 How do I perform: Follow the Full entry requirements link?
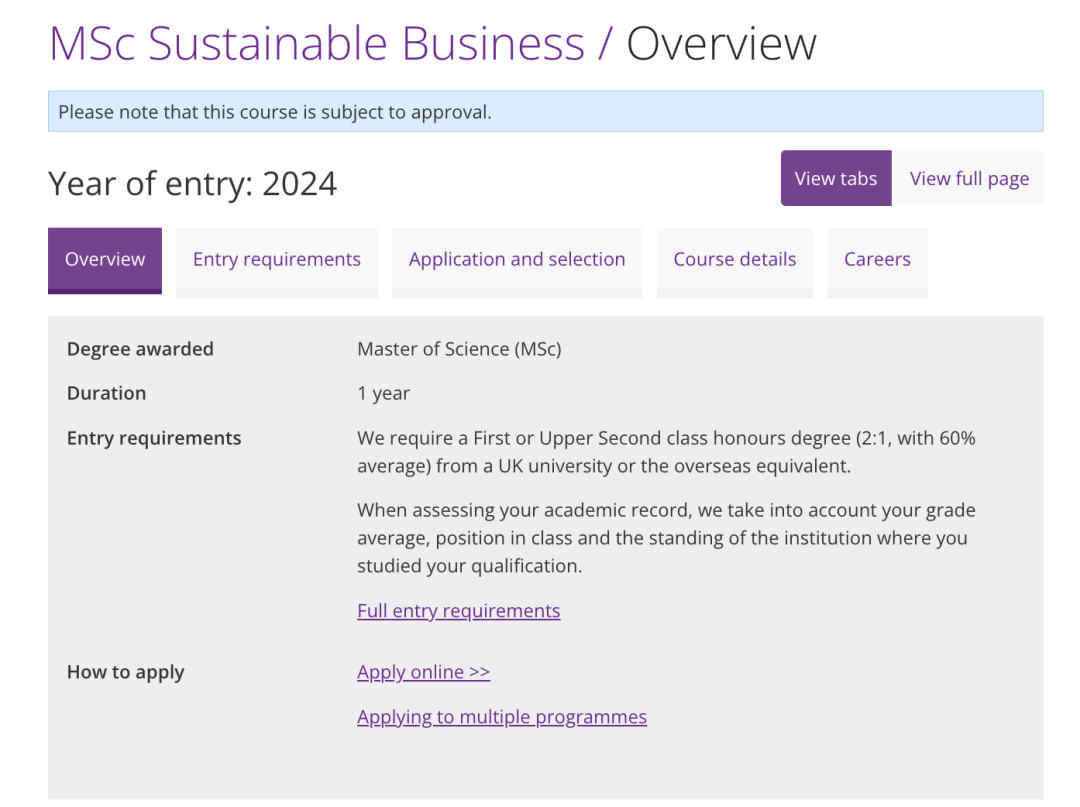(x=458, y=610)
